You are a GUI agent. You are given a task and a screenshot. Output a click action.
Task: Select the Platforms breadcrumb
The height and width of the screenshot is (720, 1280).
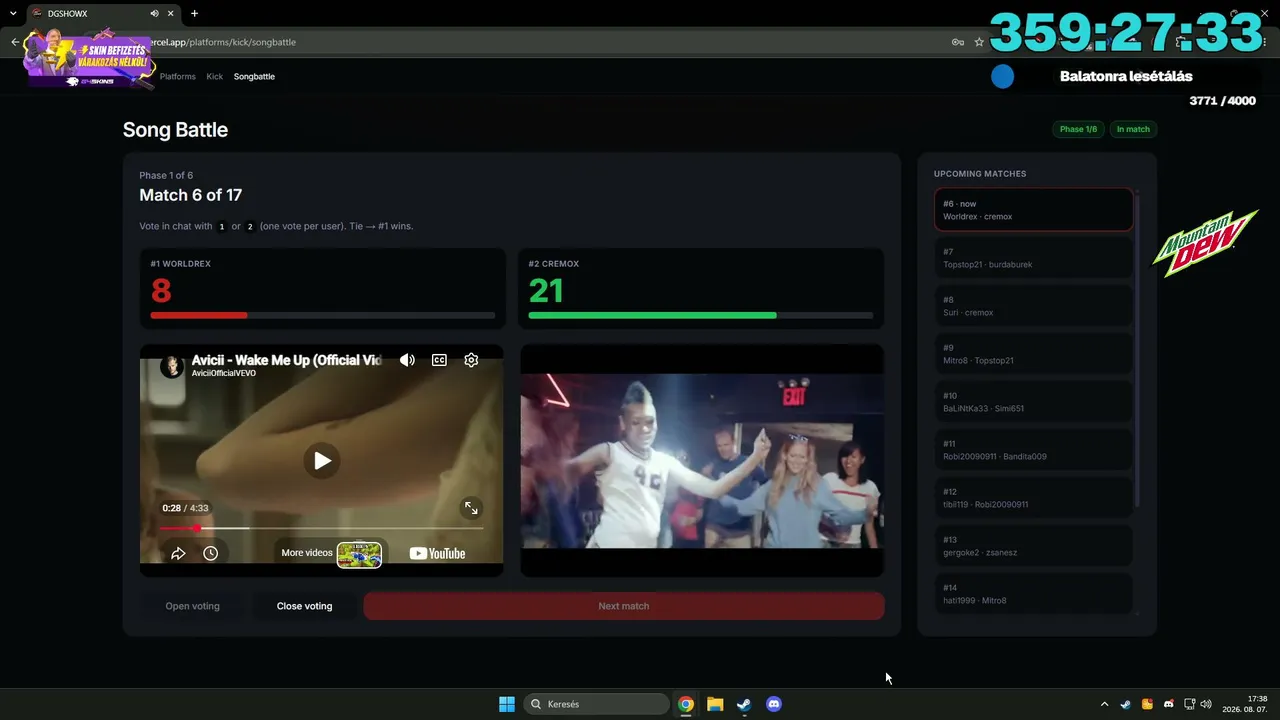(x=178, y=76)
